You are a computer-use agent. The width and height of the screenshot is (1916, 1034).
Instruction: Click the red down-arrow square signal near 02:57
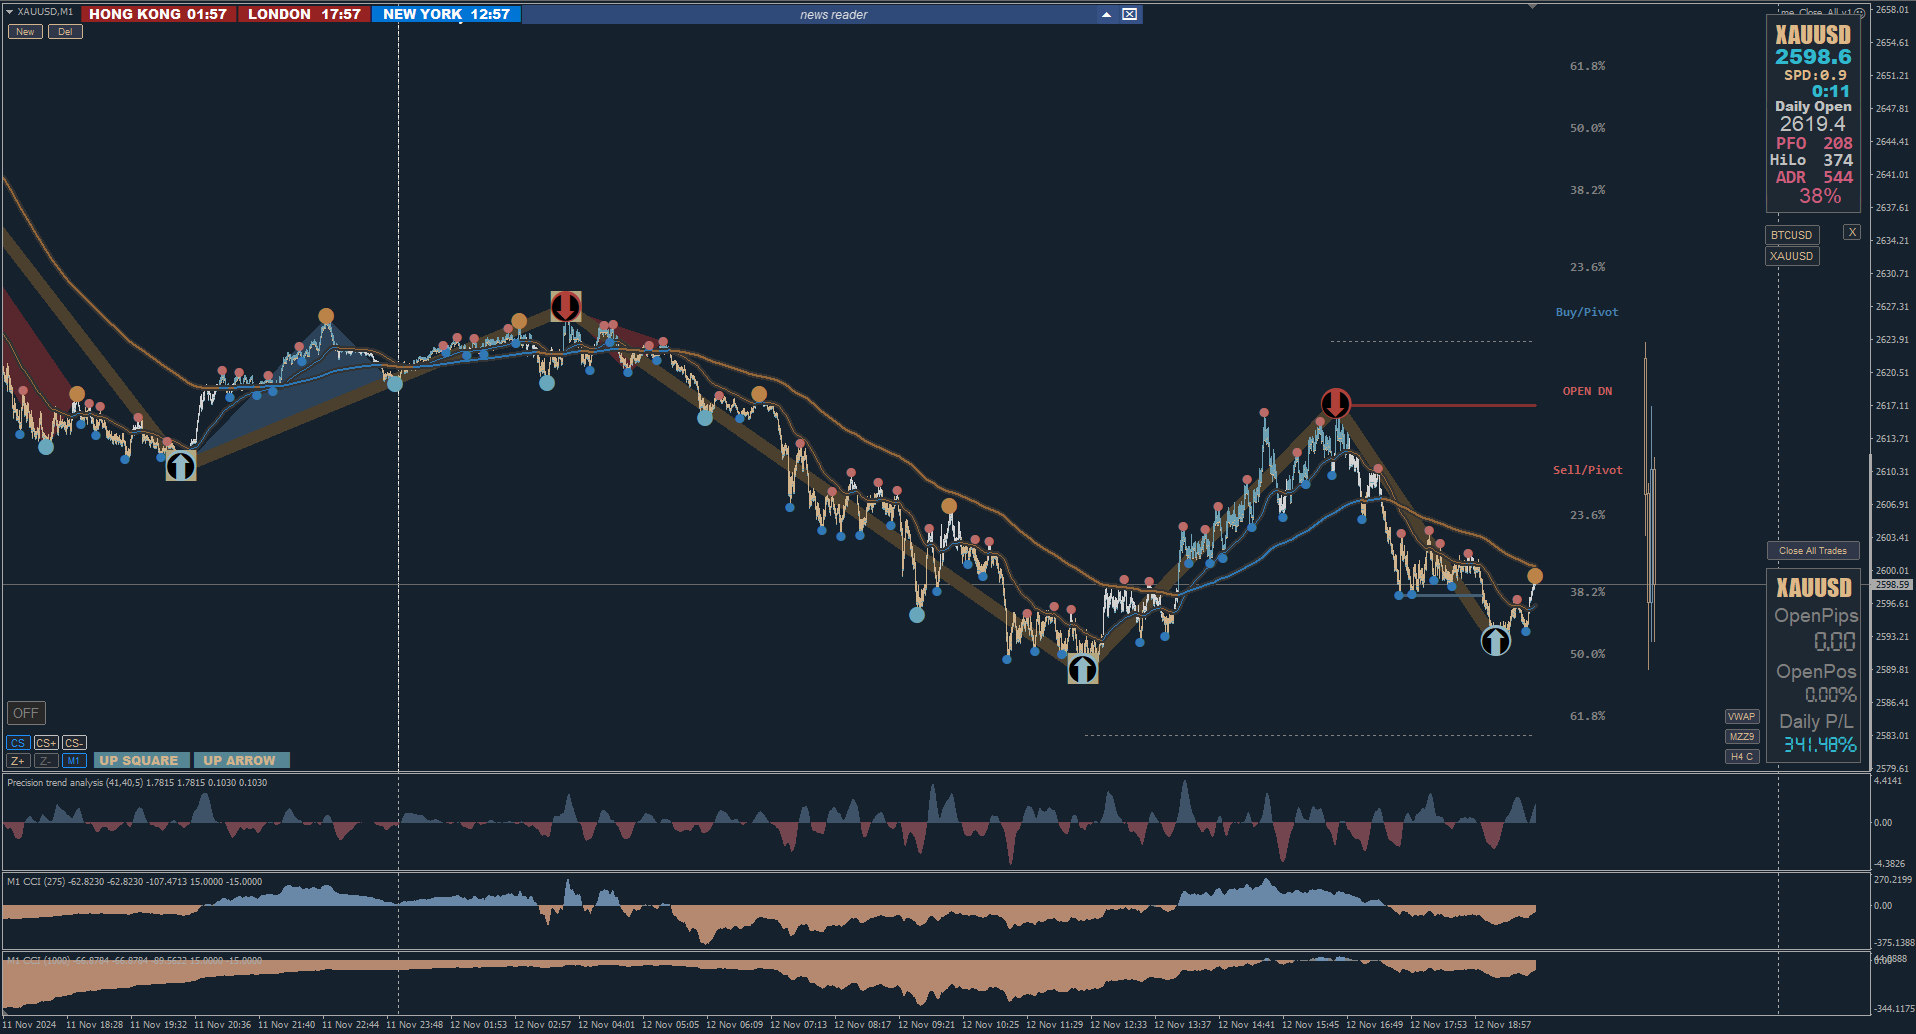[x=566, y=306]
